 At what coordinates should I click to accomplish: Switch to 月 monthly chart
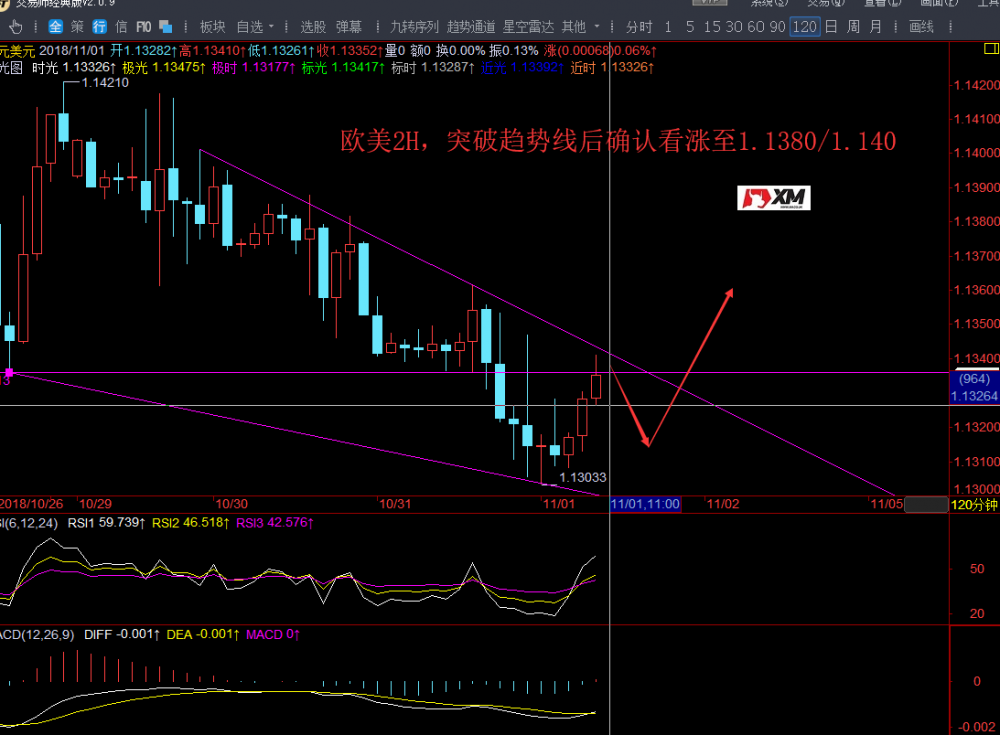click(876, 27)
